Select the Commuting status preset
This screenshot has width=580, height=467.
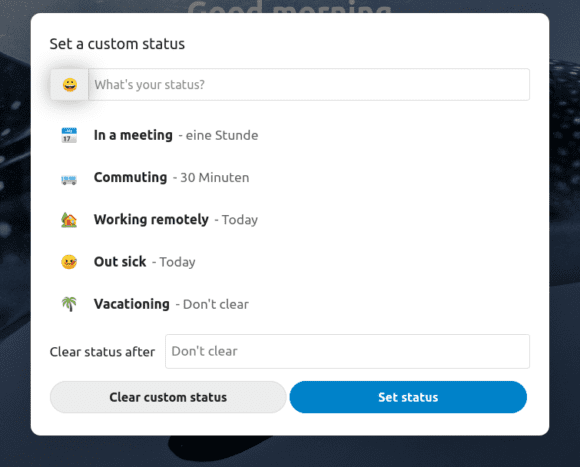[x=290, y=177]
